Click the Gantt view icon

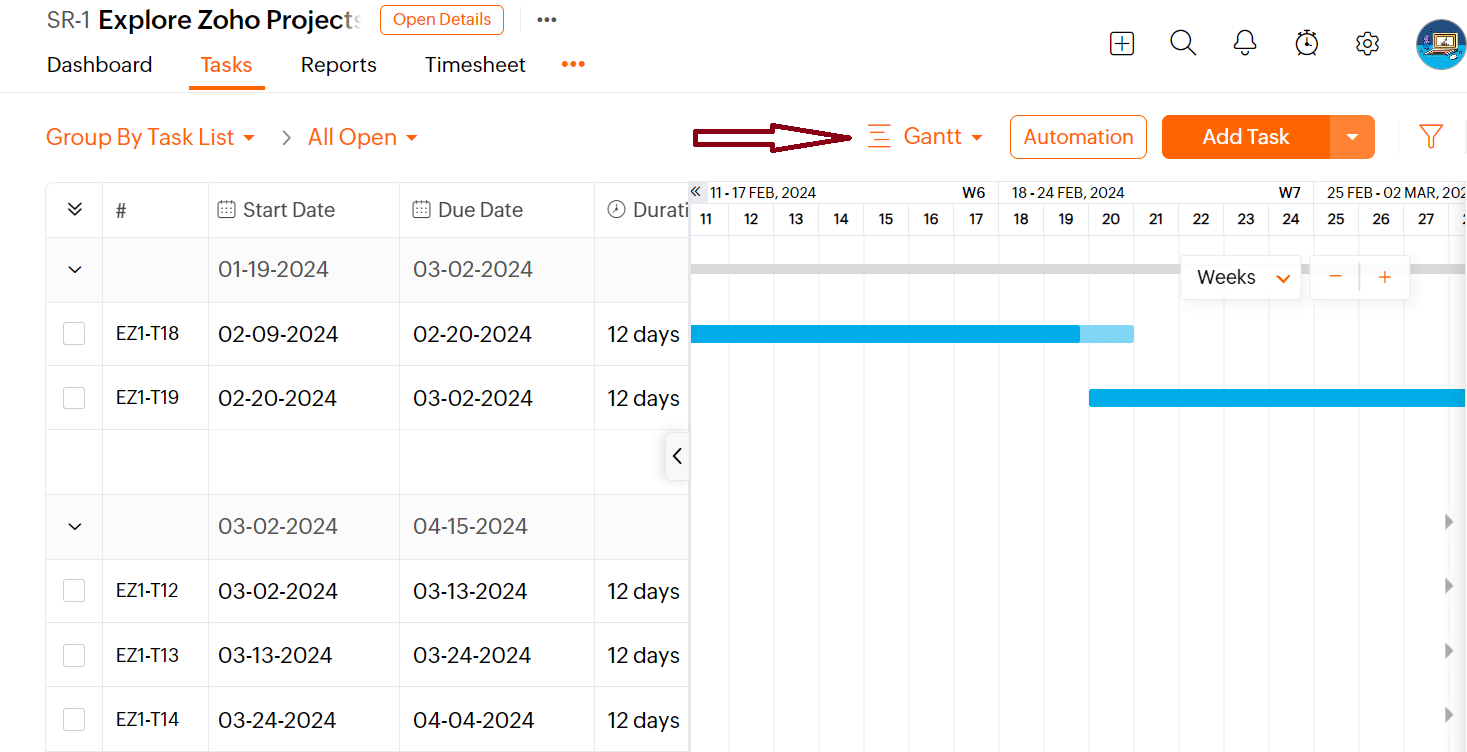tap(879, 137)
